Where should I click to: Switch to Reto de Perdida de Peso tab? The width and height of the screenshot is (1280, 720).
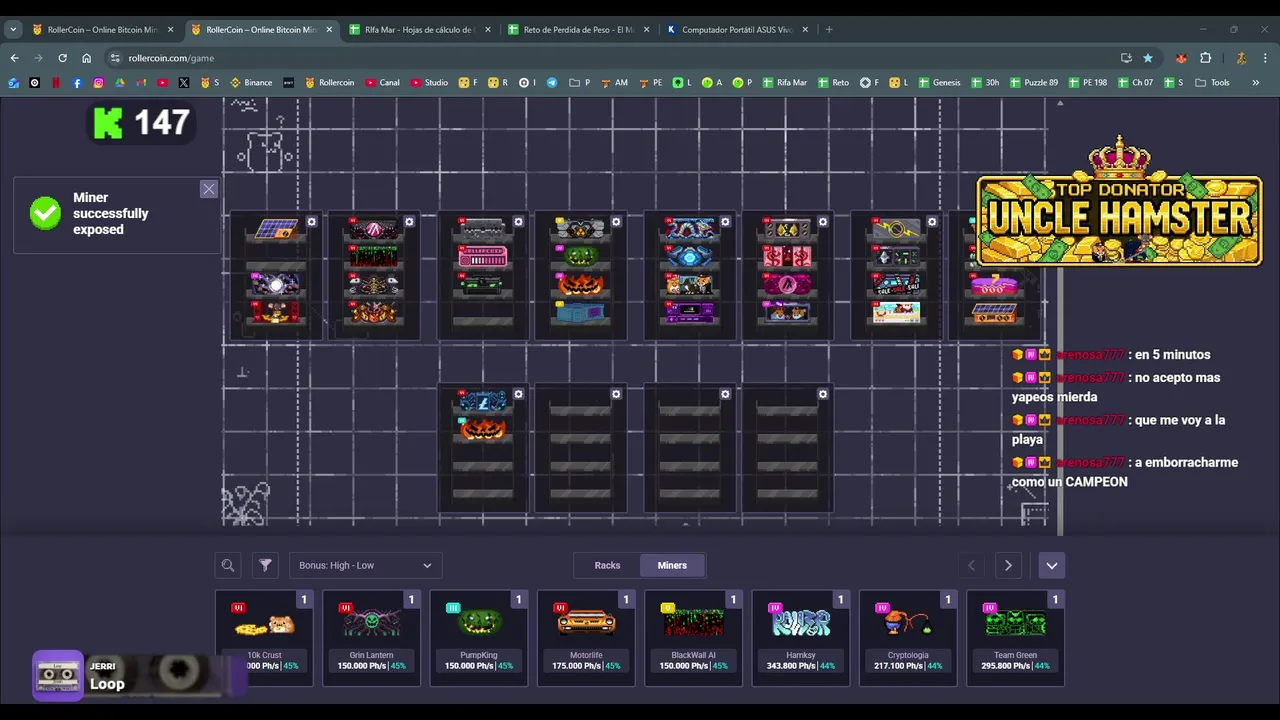[578, 29]
